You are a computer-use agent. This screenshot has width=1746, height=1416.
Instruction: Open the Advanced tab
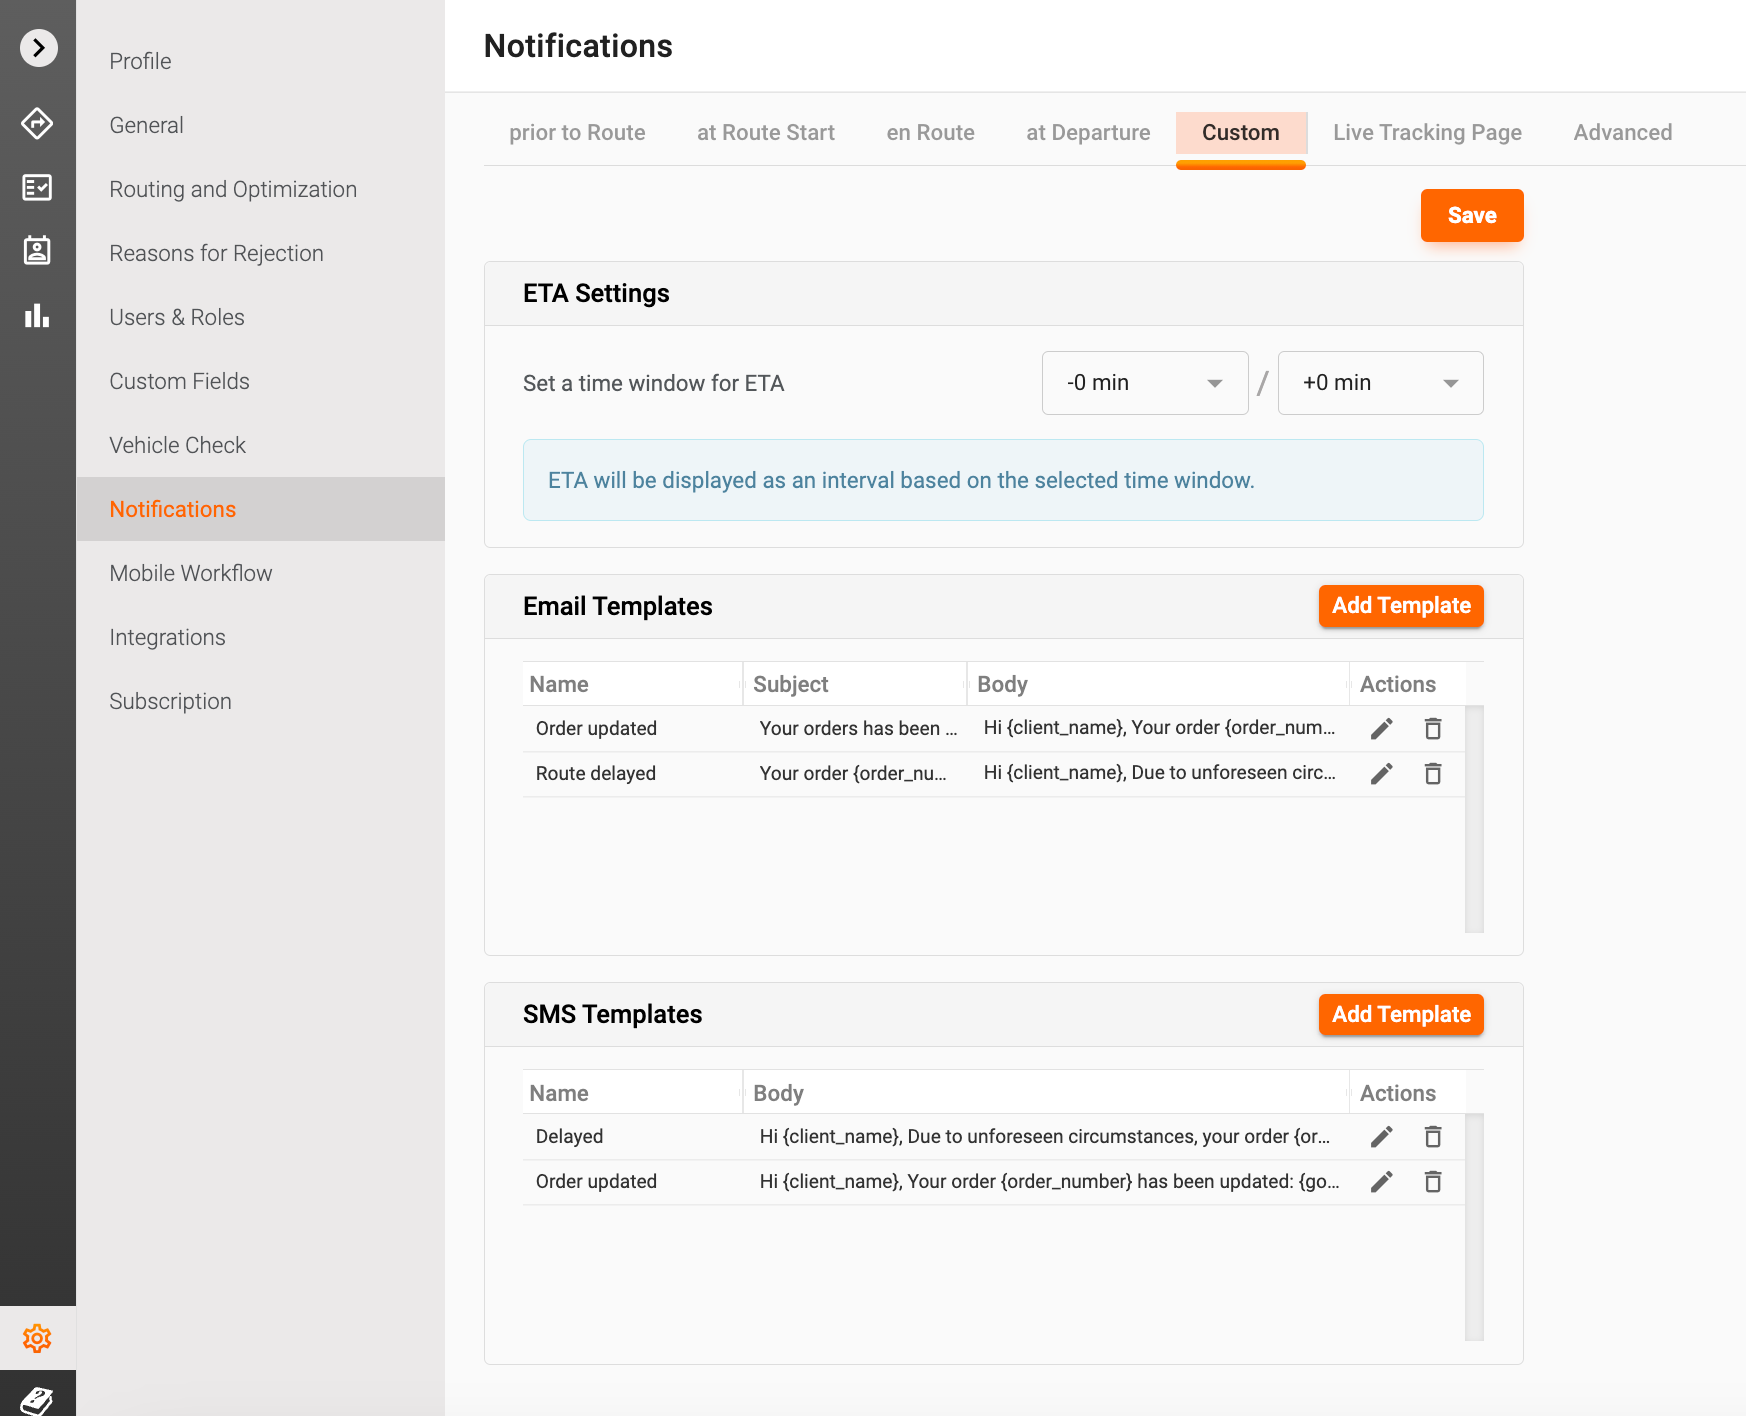(x=1622, y=133)
